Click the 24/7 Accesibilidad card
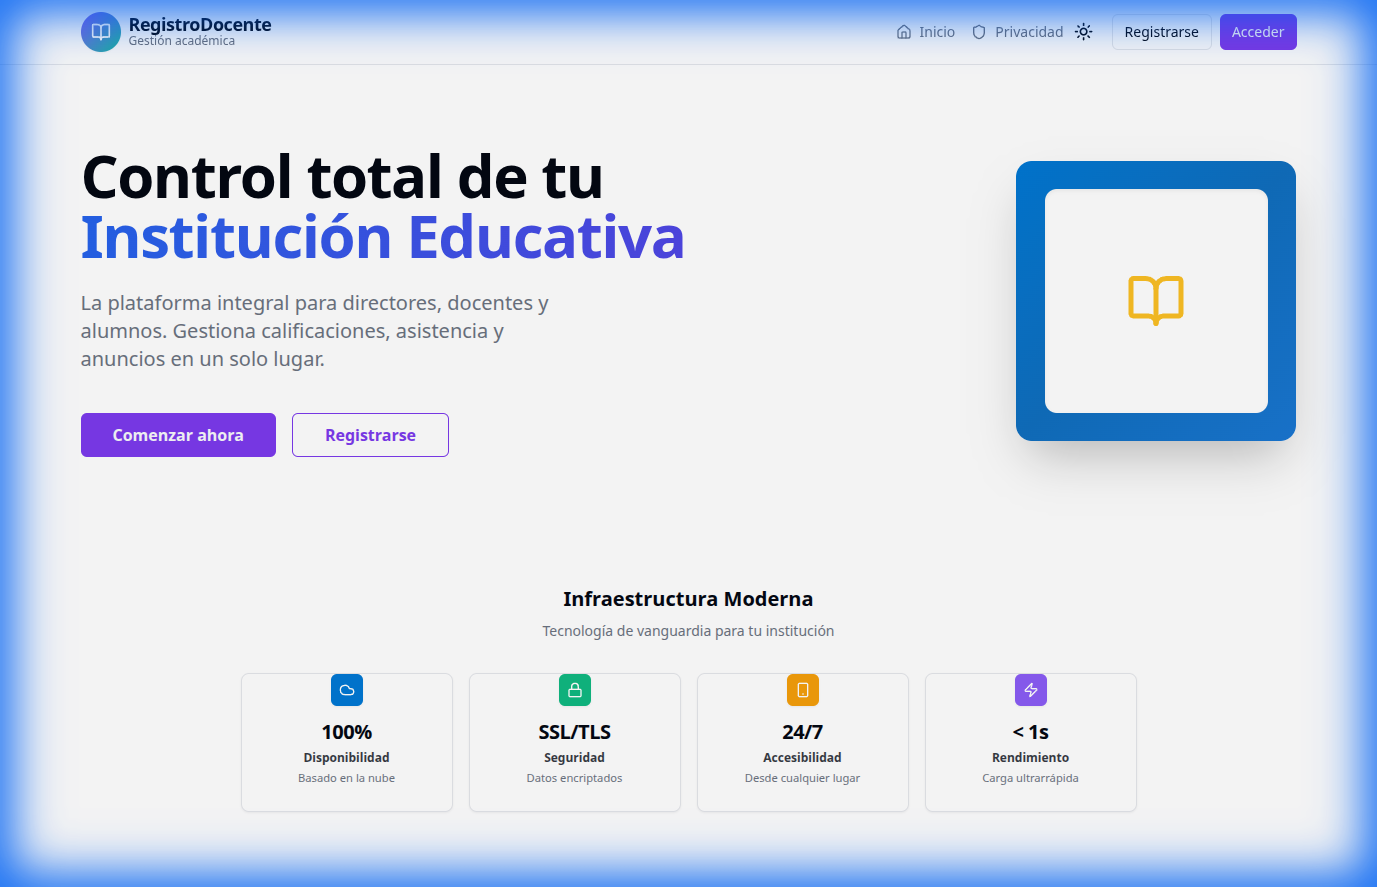This screenshot has width=1377, height=887. pyautogui.click(x=802, y=742)
